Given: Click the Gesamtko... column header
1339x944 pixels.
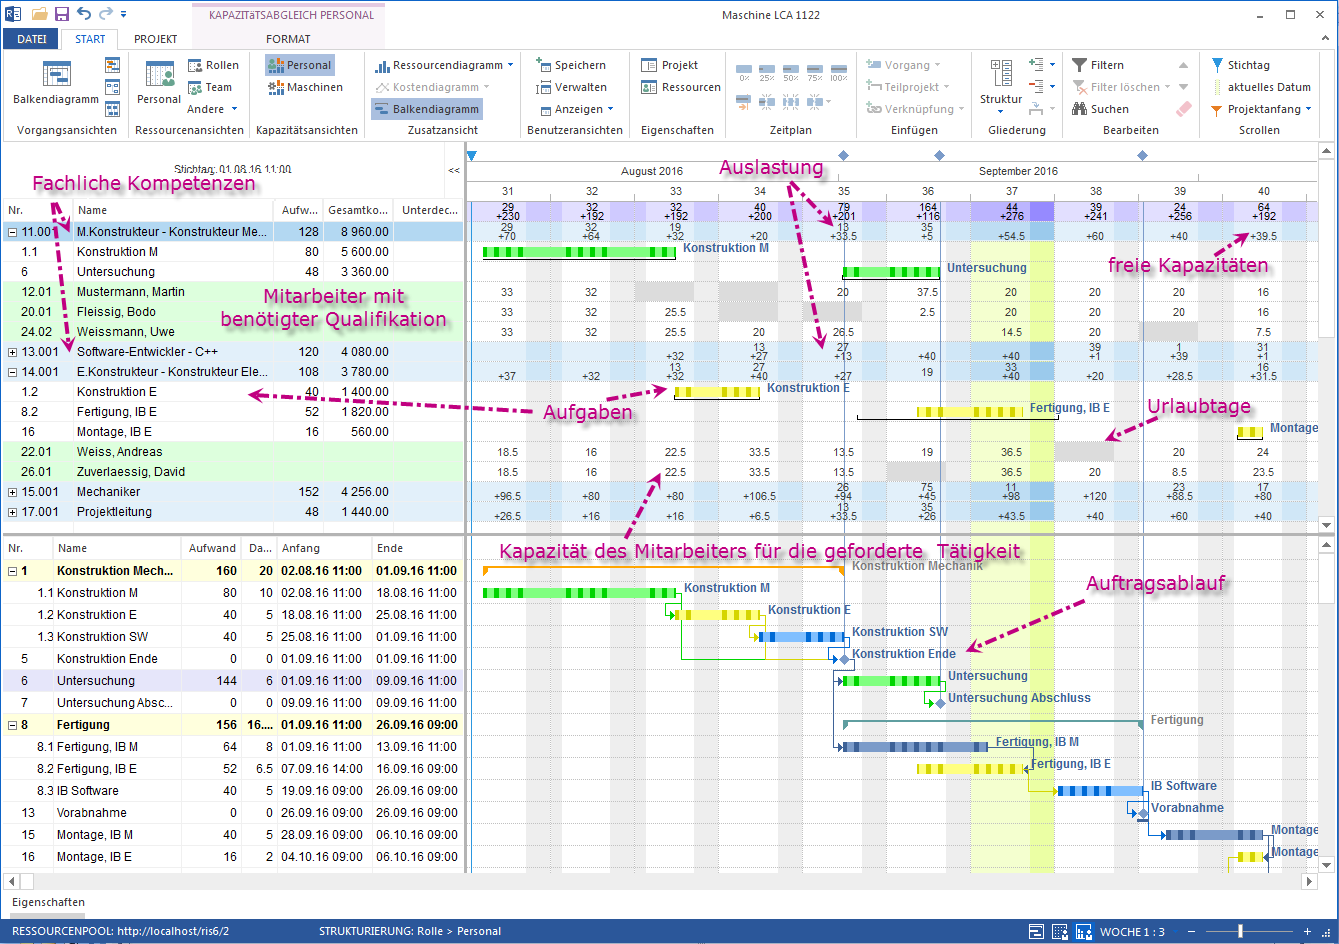Looking at the screenshot, I should coord(358,210).
